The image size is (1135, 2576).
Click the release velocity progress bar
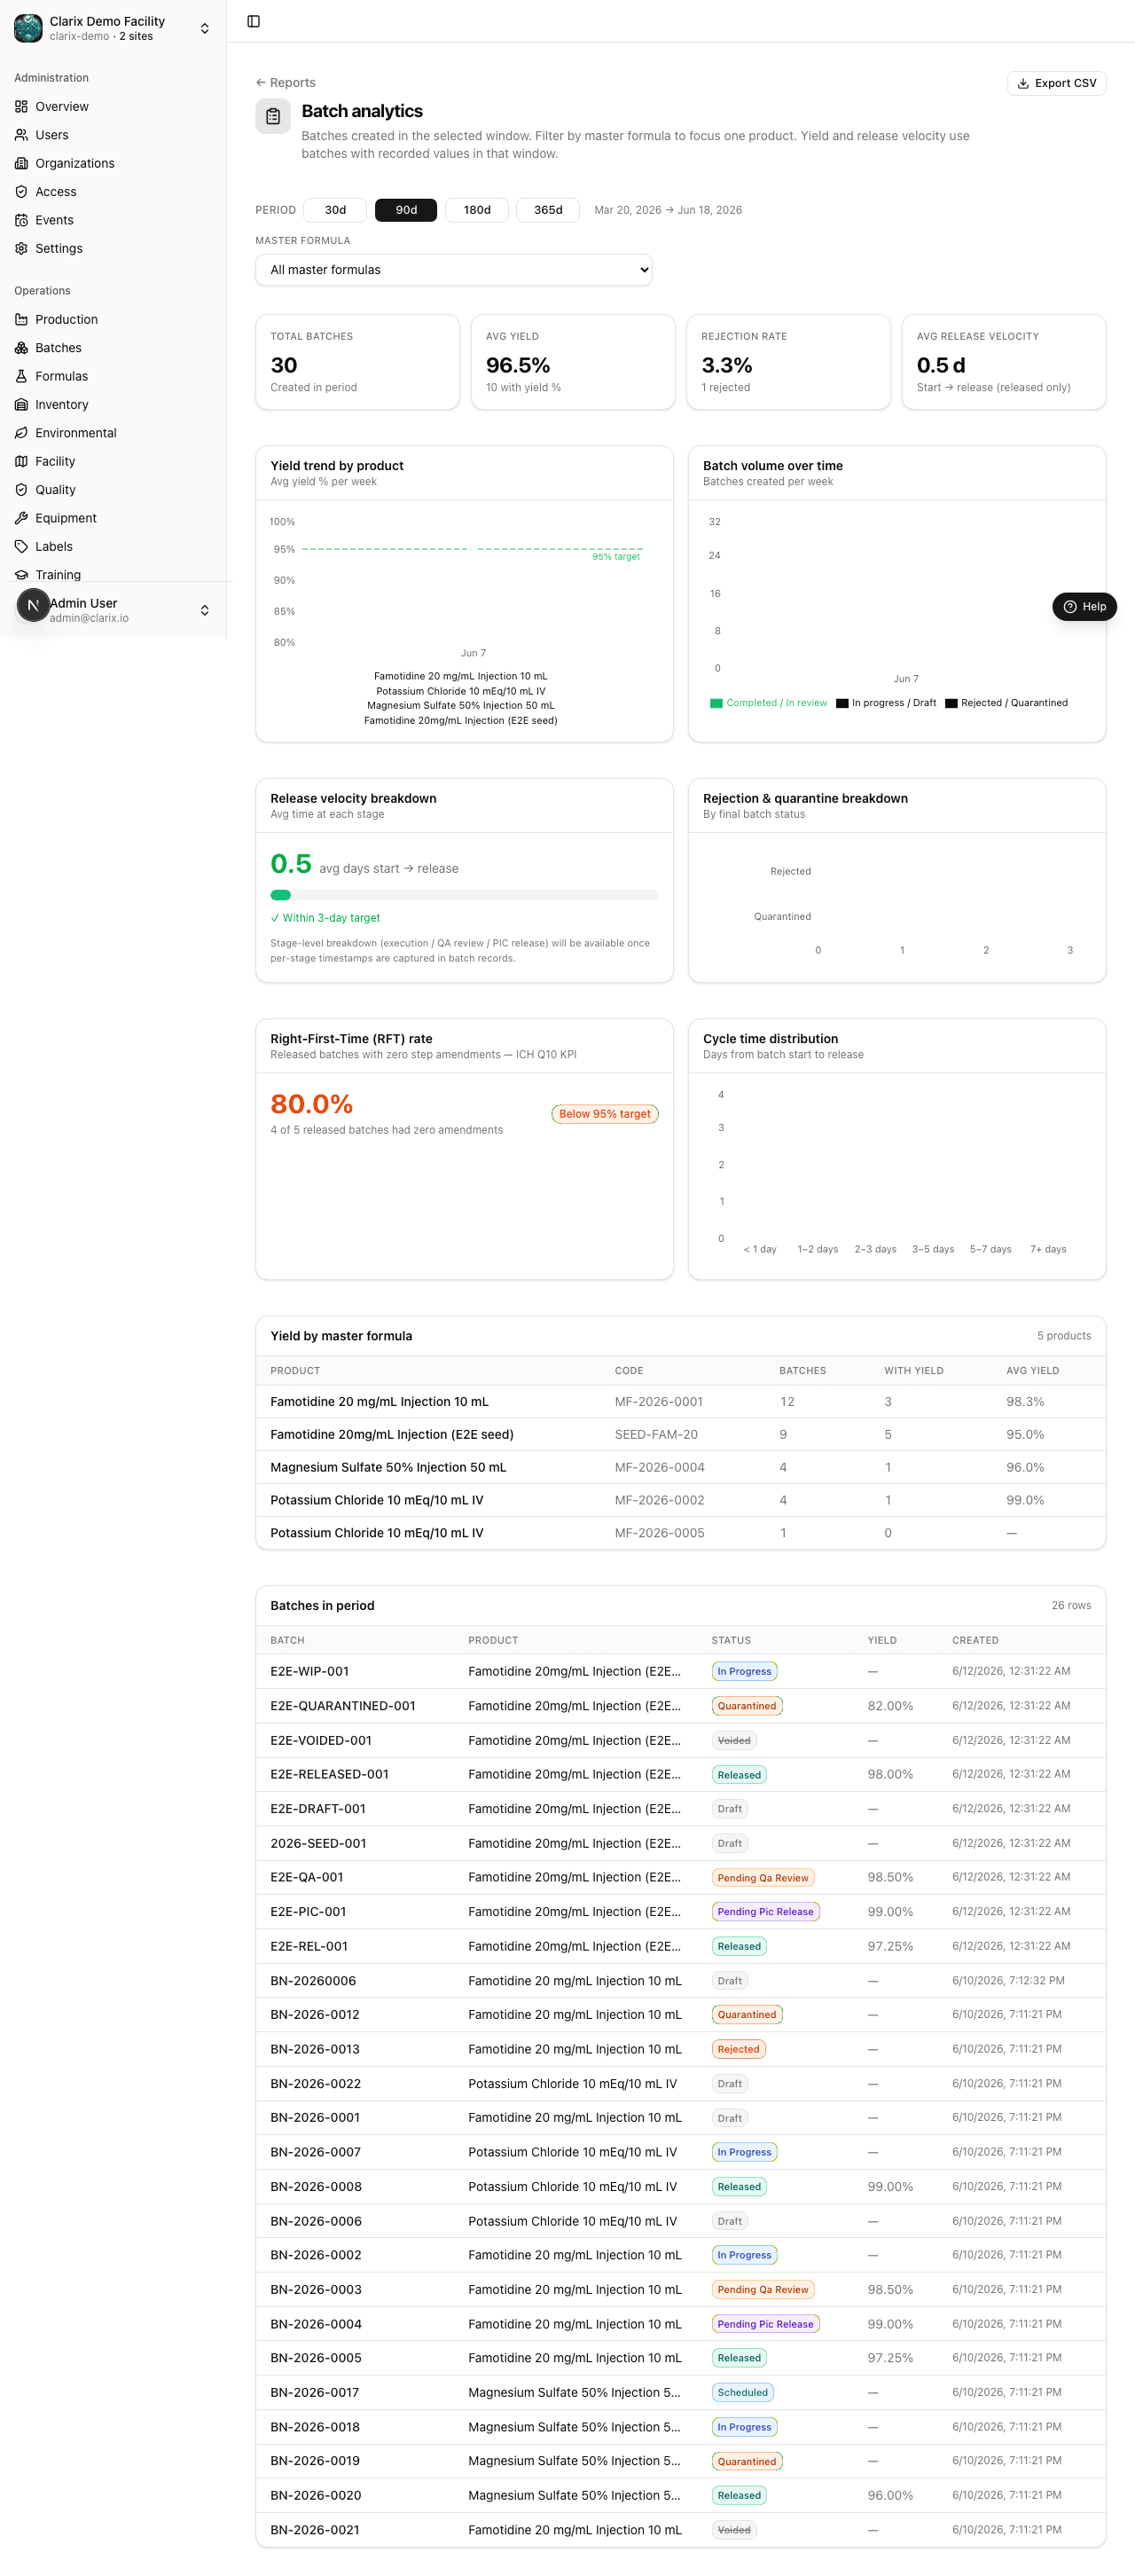(x=464, y=895)
